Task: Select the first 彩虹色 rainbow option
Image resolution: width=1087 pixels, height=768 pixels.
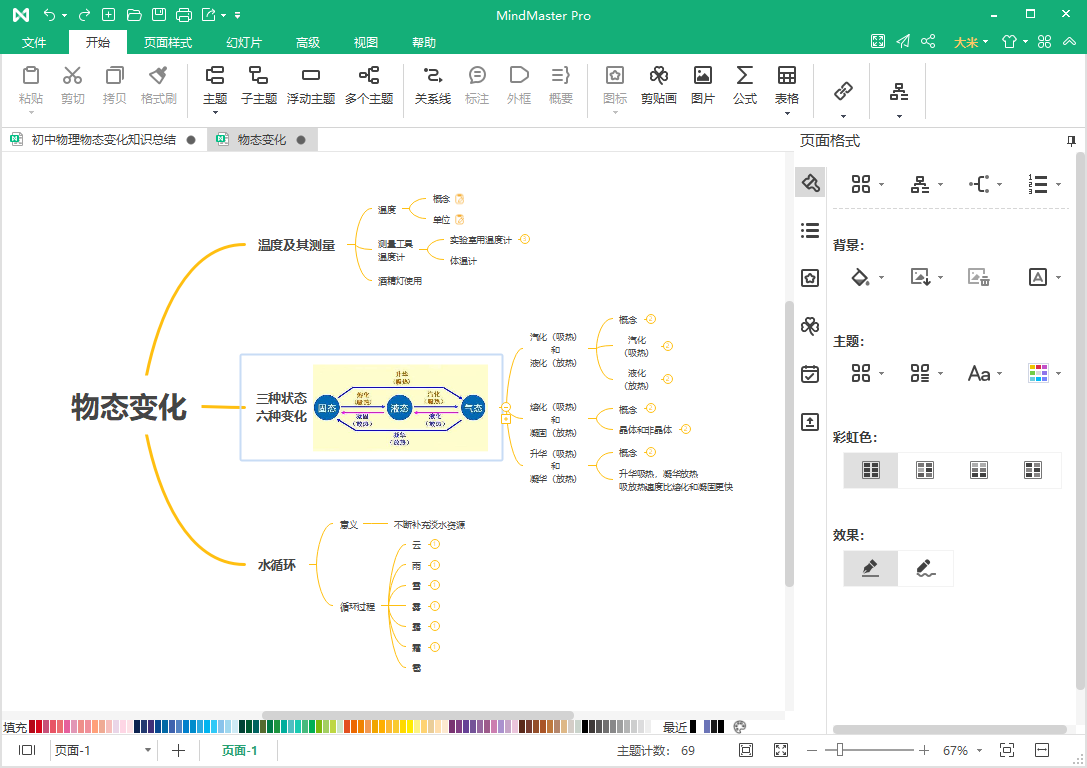Action: pos(870,469)
